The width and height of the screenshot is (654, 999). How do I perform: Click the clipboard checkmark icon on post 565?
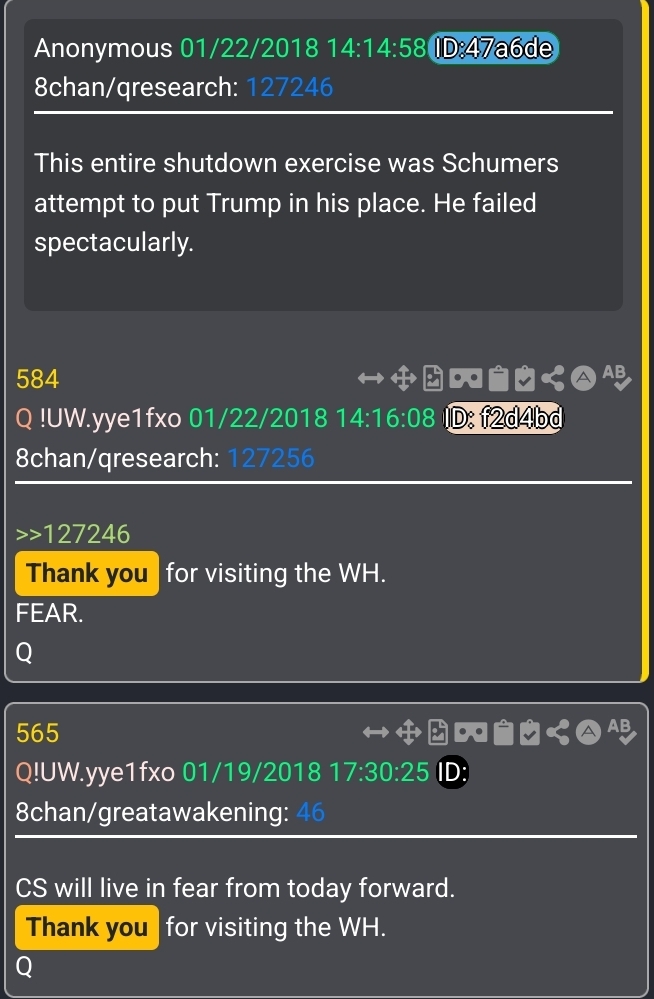[530, 732]
